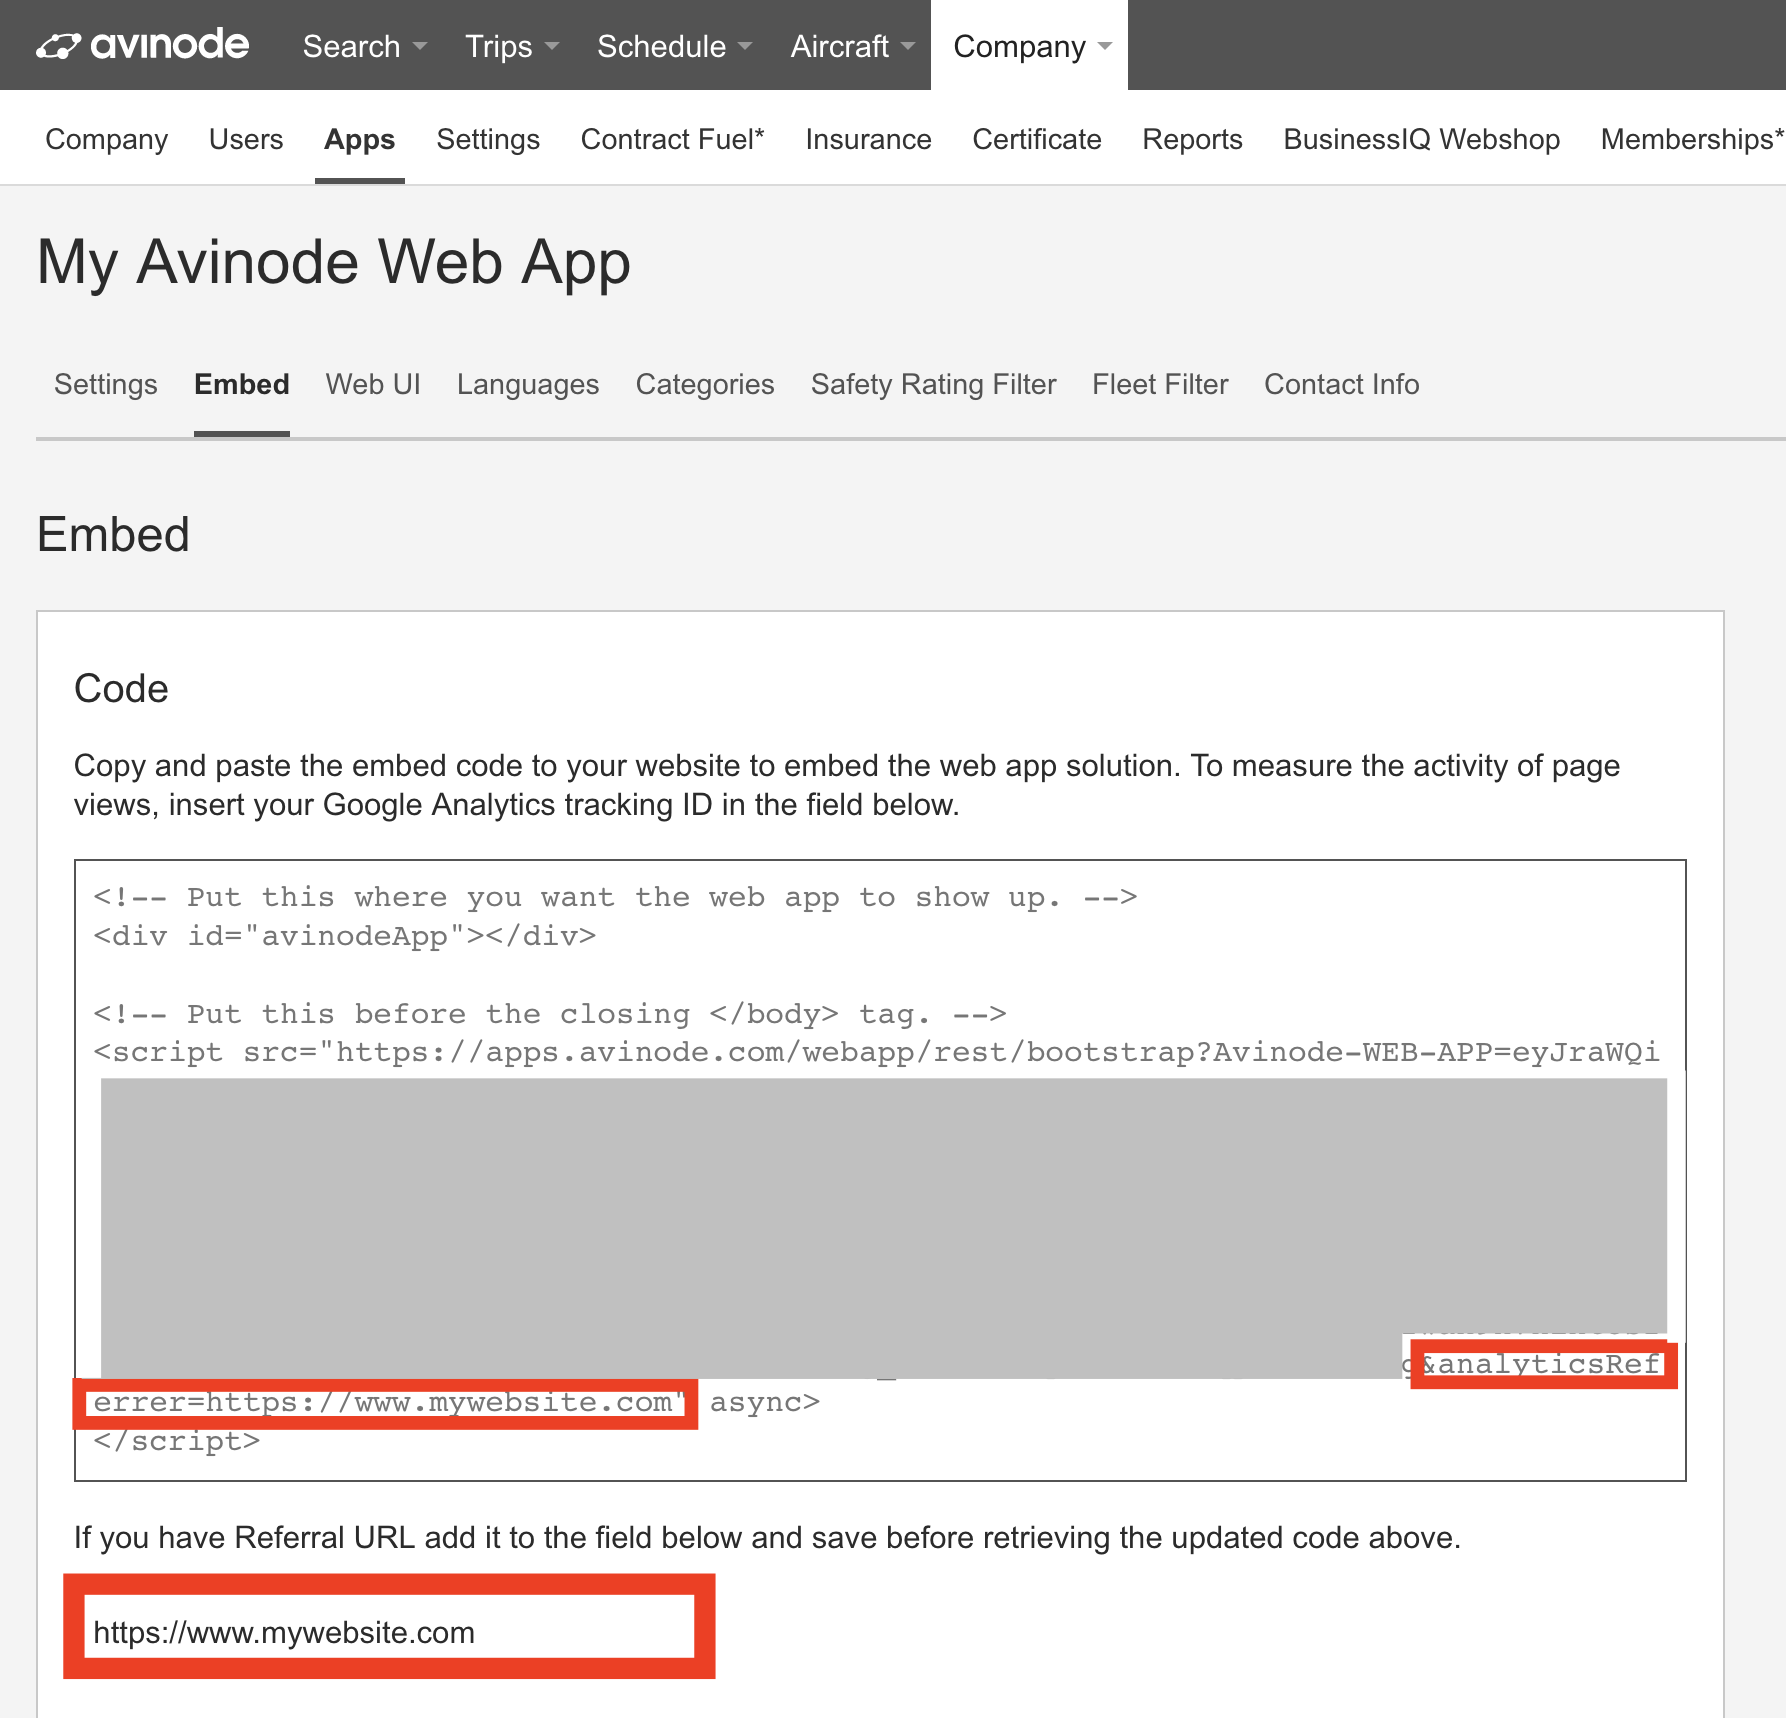Click the Avinode logo
1786x1718 pixels.
(142, 45)
